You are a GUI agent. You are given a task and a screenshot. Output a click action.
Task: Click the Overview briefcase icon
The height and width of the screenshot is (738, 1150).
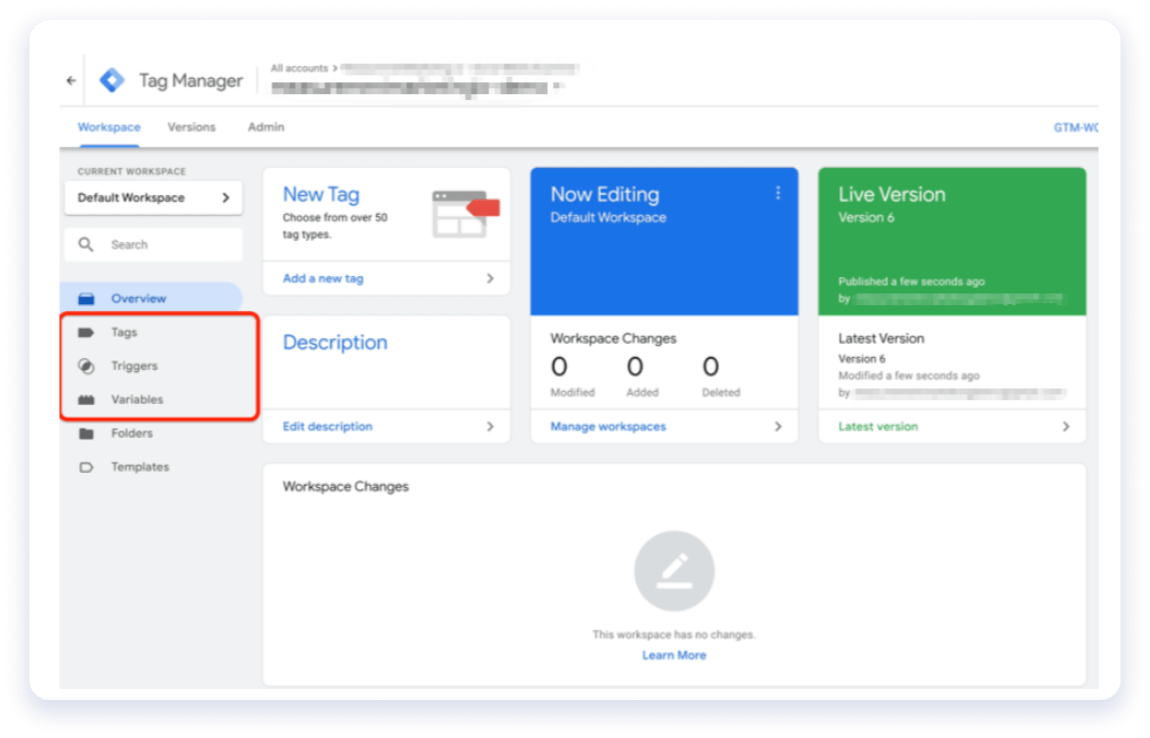coord(87,299)
